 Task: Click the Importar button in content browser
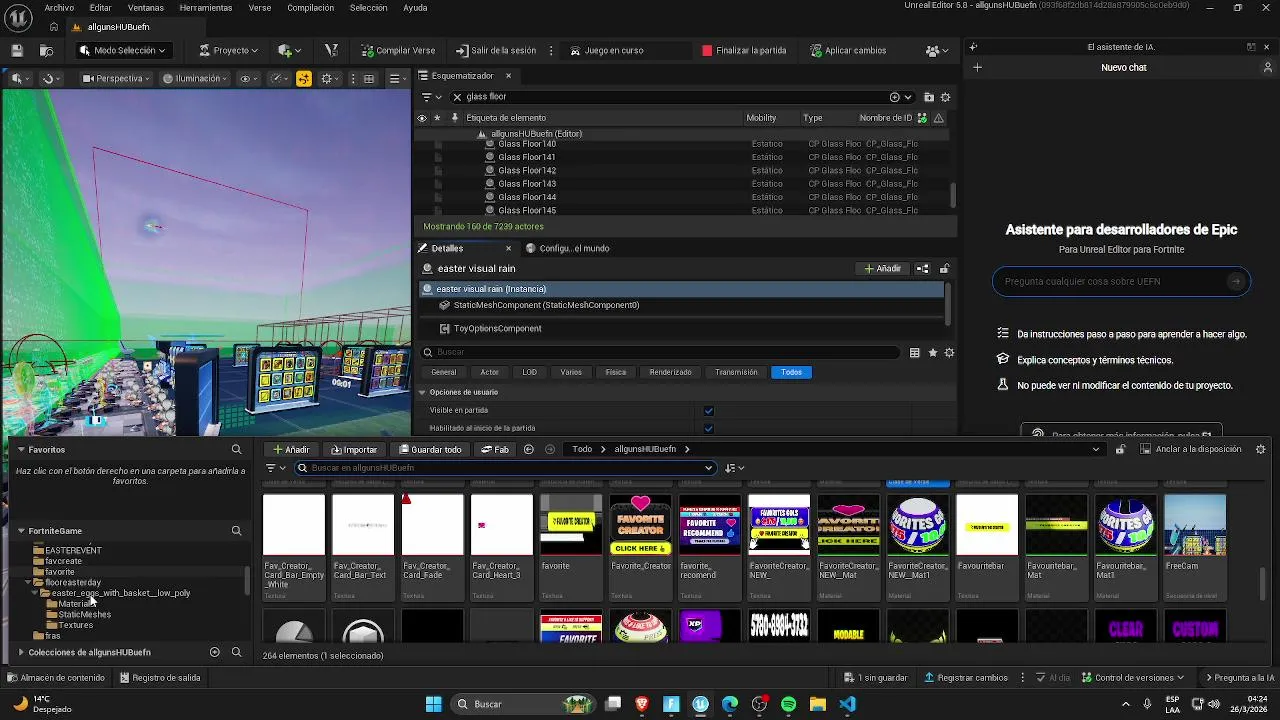coord(355,449)
